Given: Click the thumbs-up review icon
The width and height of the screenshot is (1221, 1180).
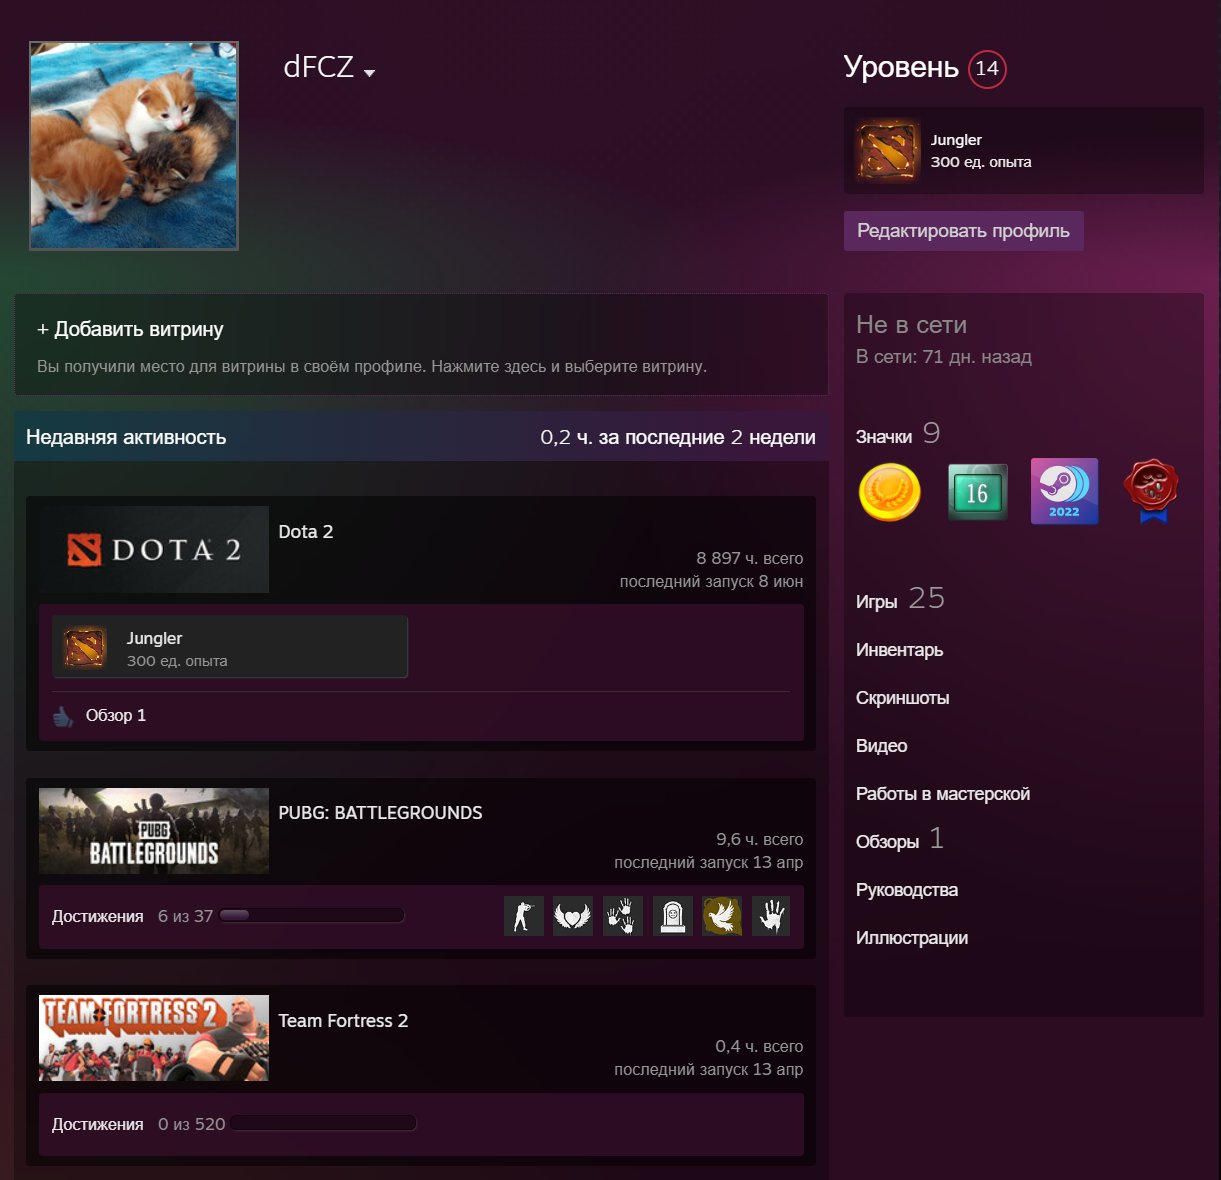Looking at the screenshot, I should click(x=63, y=716).
